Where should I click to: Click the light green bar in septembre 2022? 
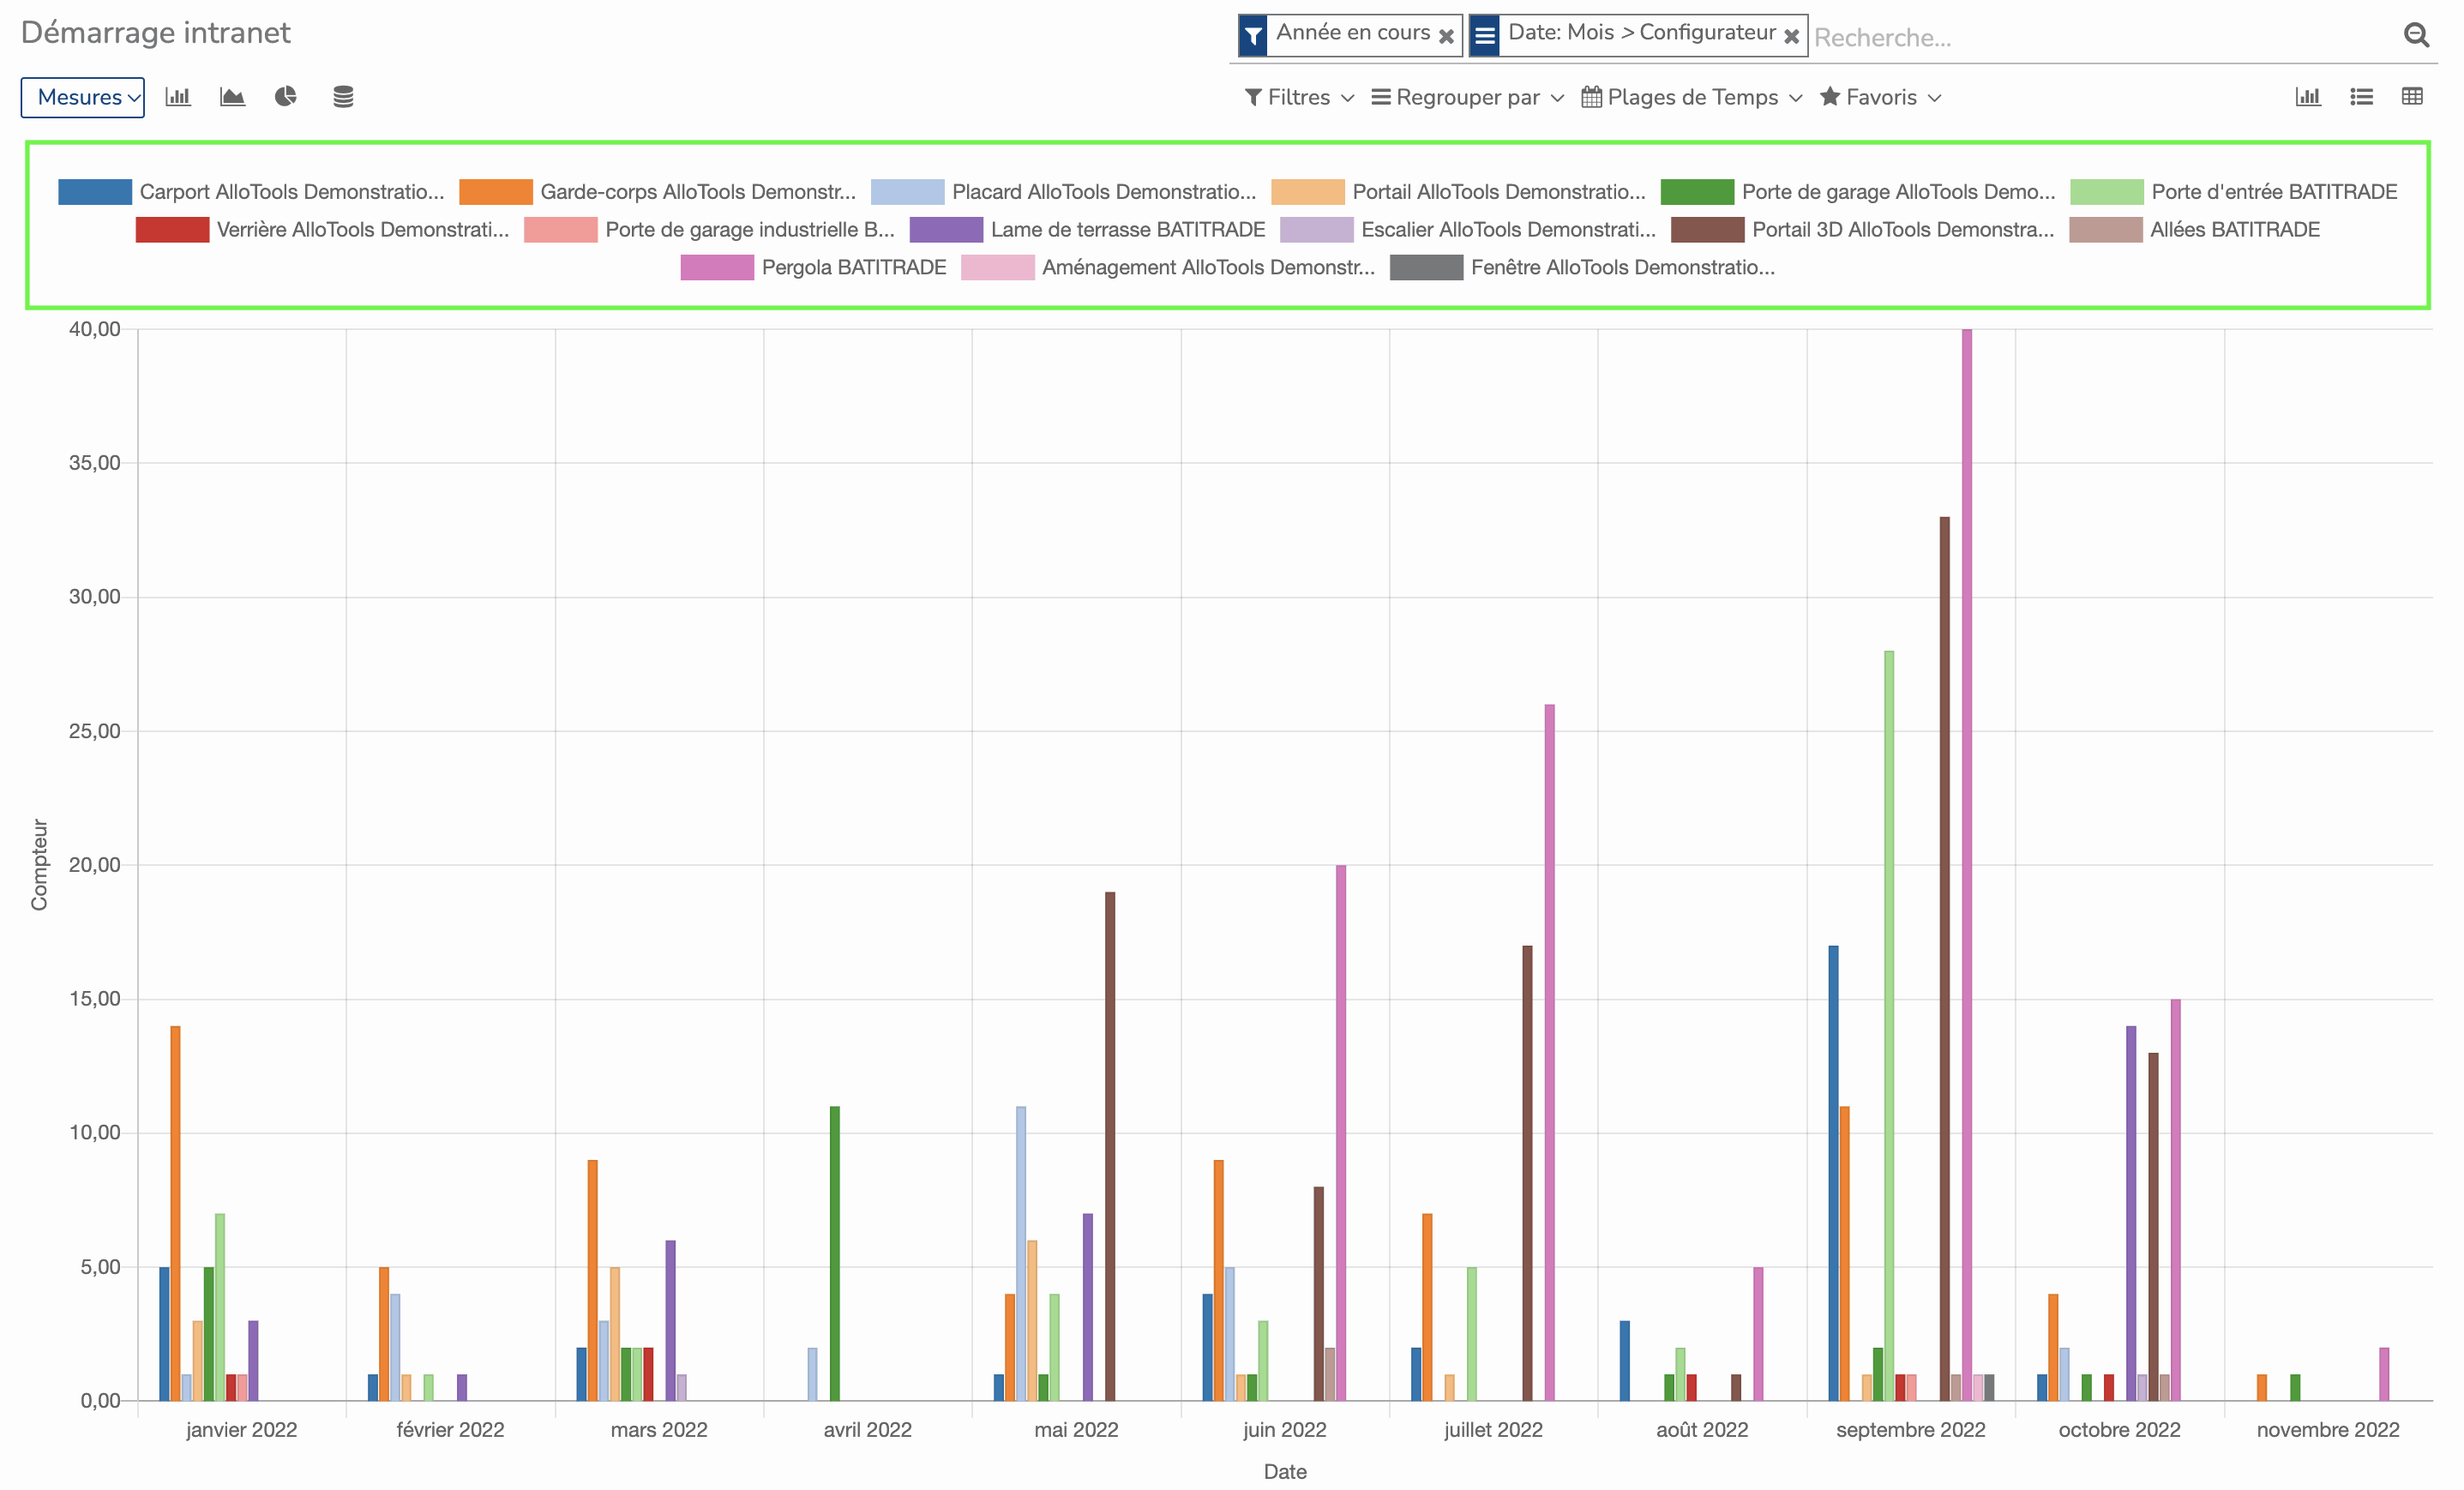coord(1889,1026)
